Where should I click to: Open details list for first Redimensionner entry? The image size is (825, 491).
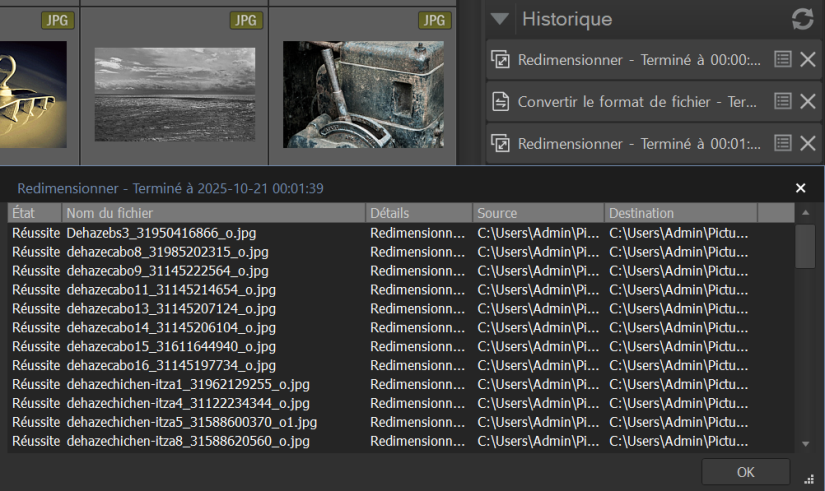(783, 60)
